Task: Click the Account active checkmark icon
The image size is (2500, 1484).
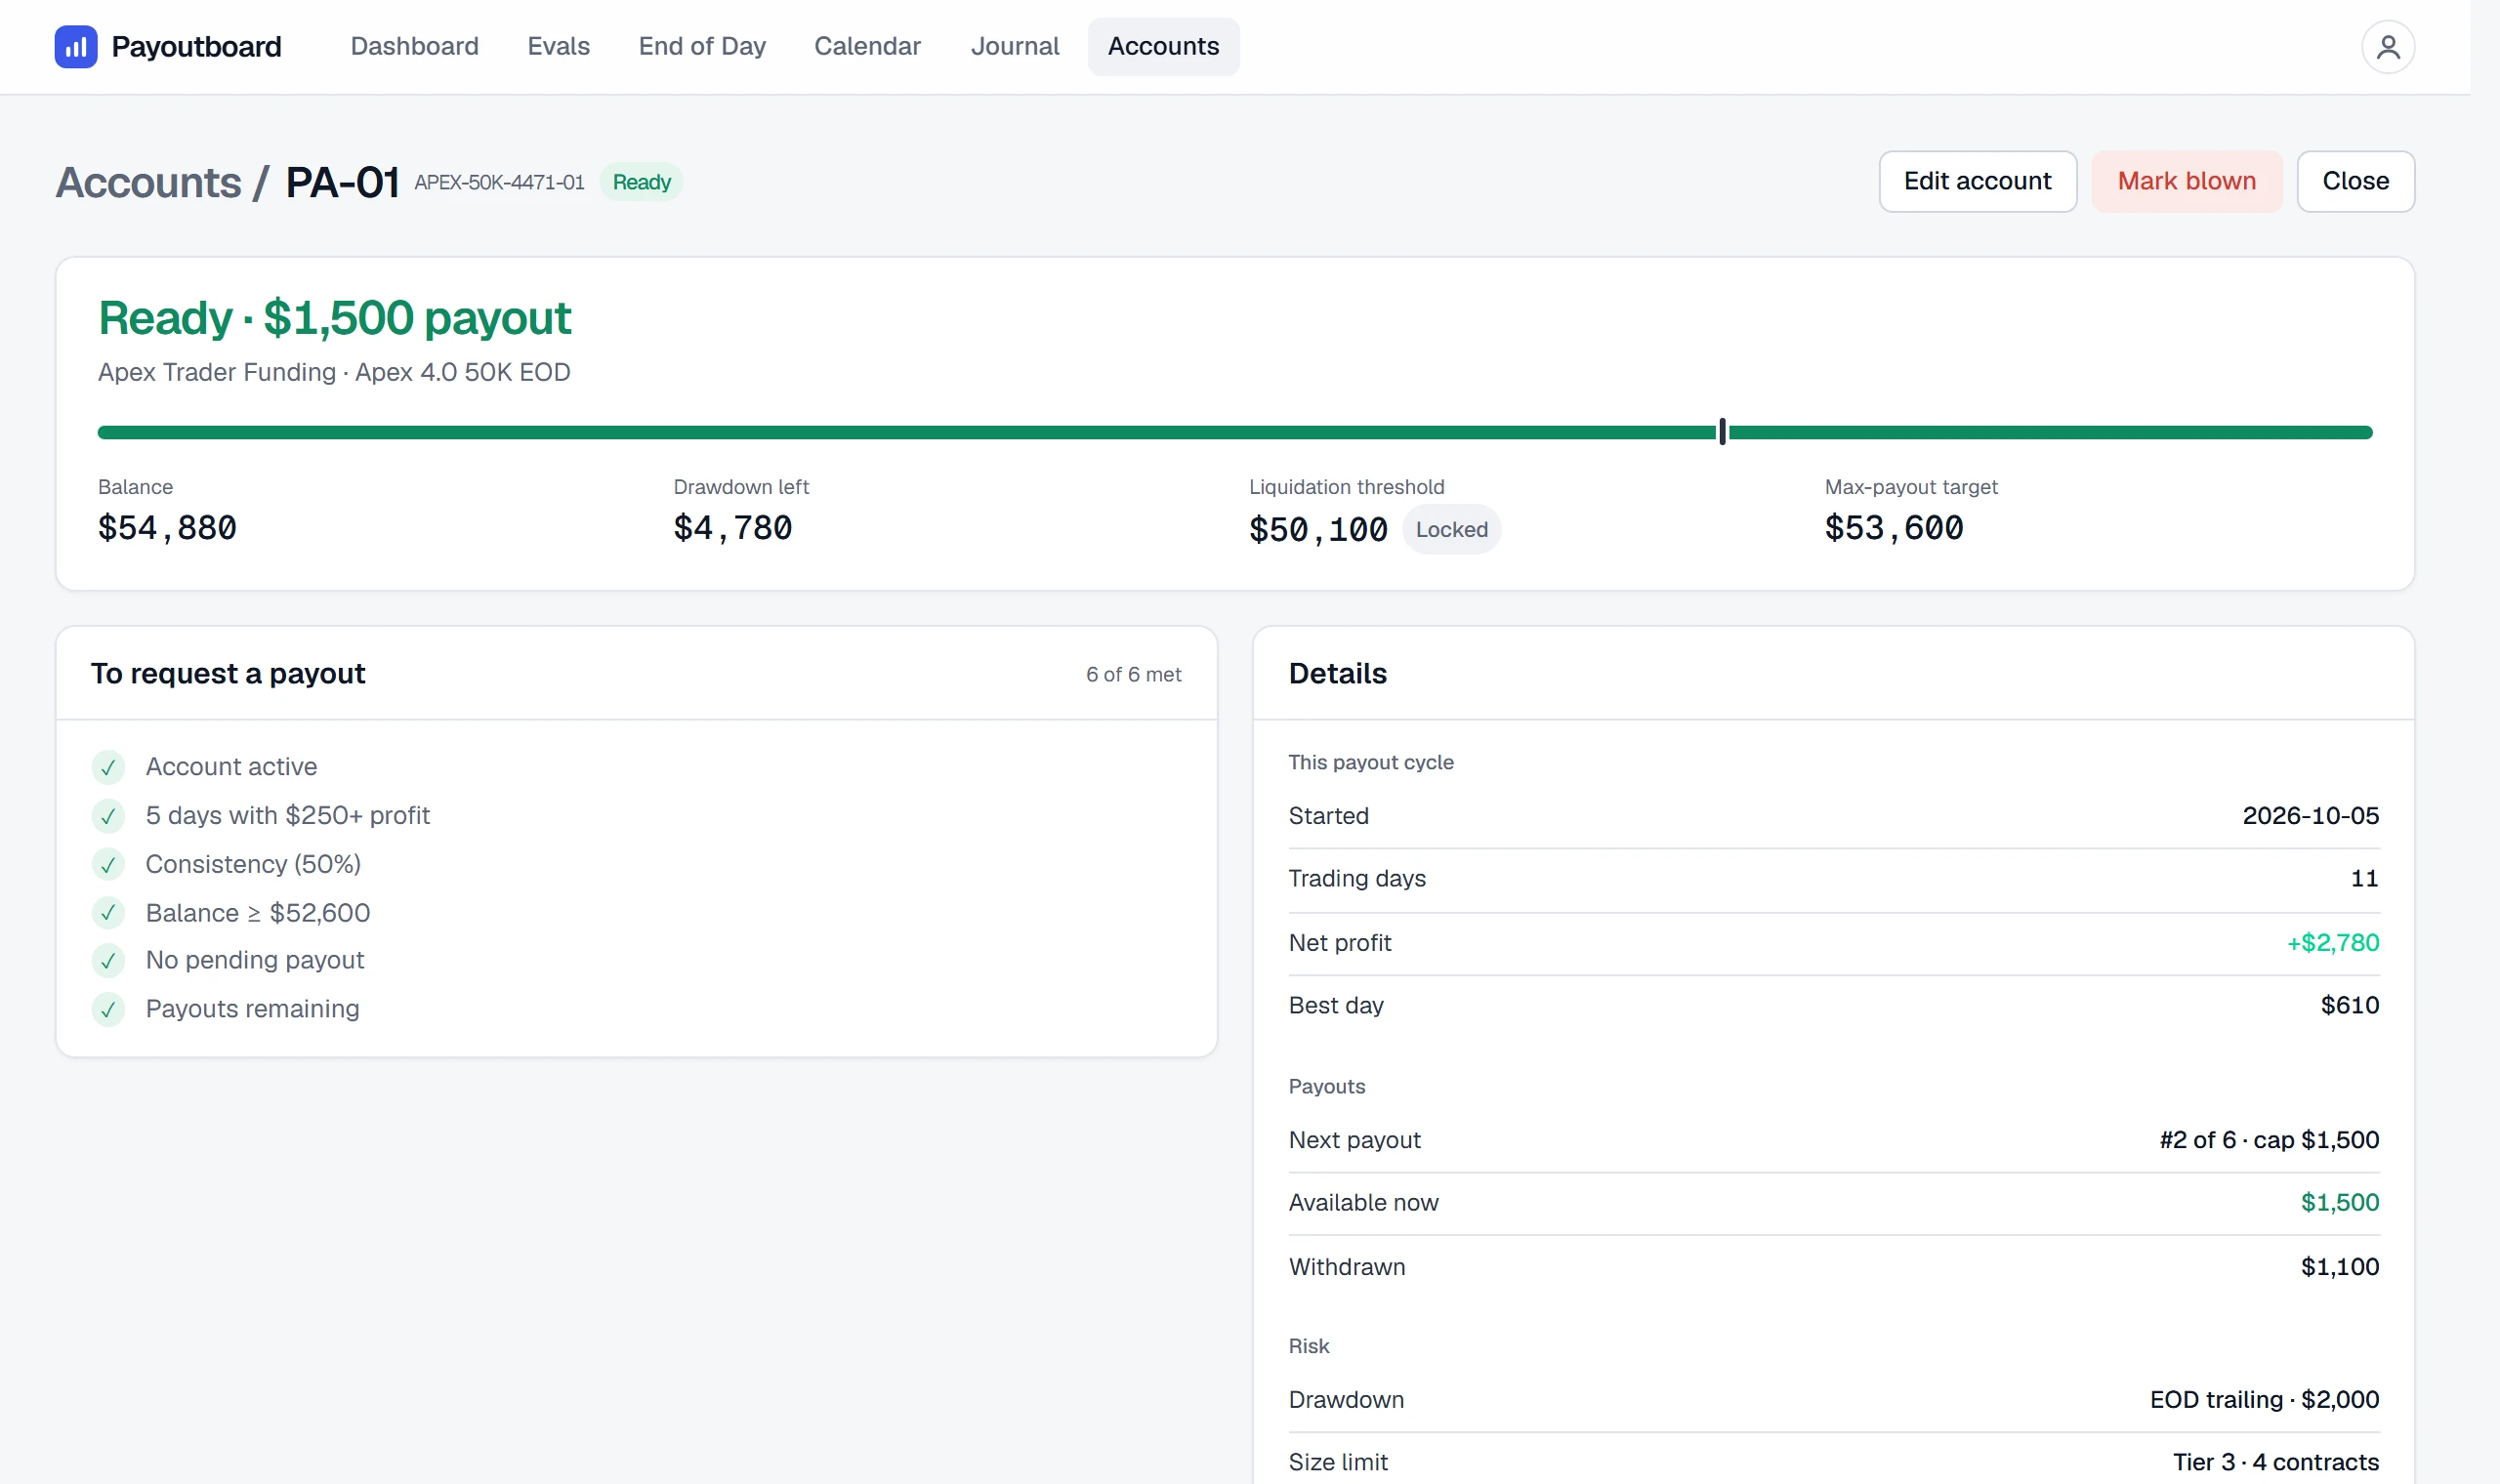Action: click(108, 767)
